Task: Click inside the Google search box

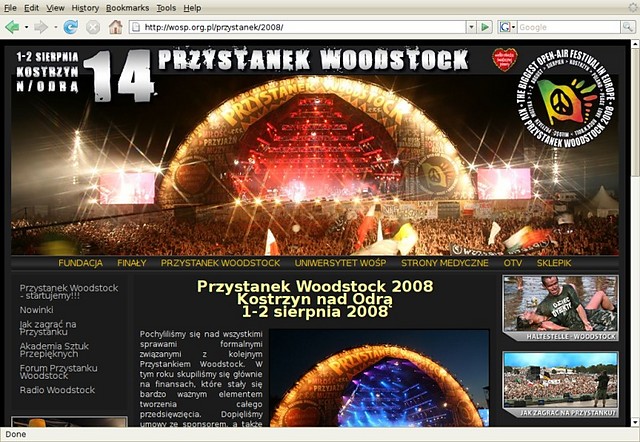Action: click(569, 27)
